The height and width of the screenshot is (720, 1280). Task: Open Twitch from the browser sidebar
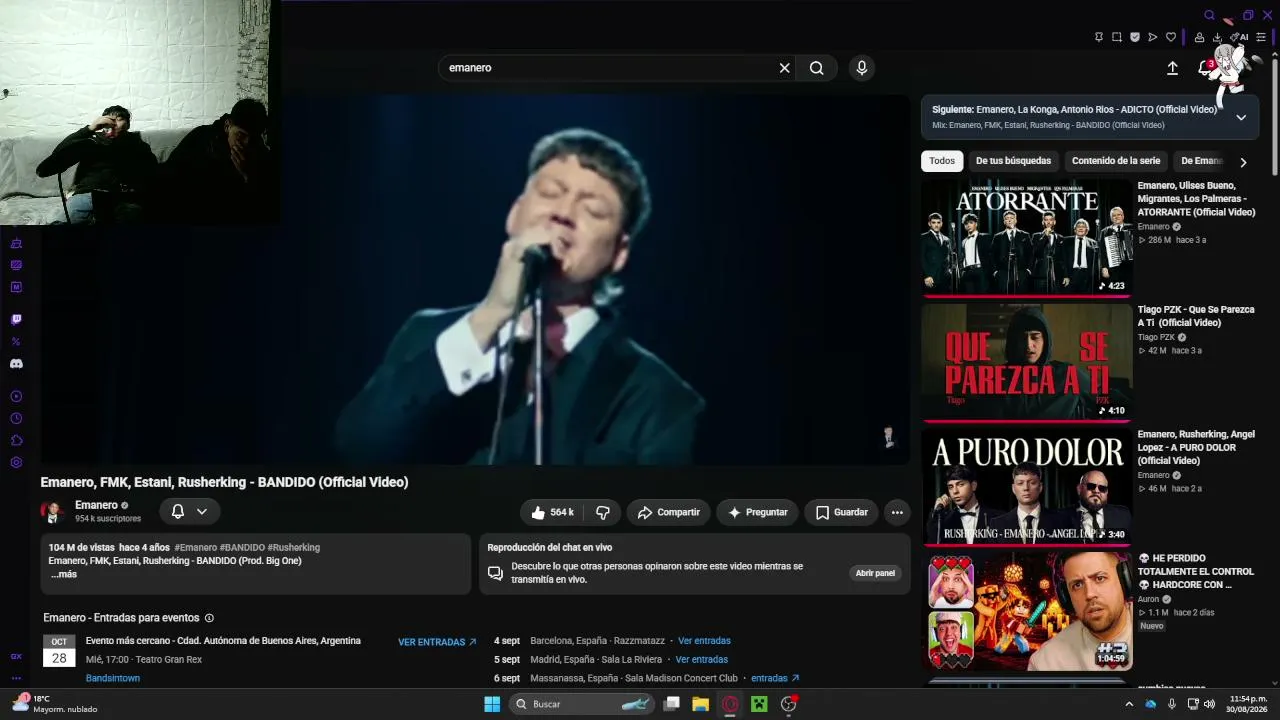[x=16, y=320]
